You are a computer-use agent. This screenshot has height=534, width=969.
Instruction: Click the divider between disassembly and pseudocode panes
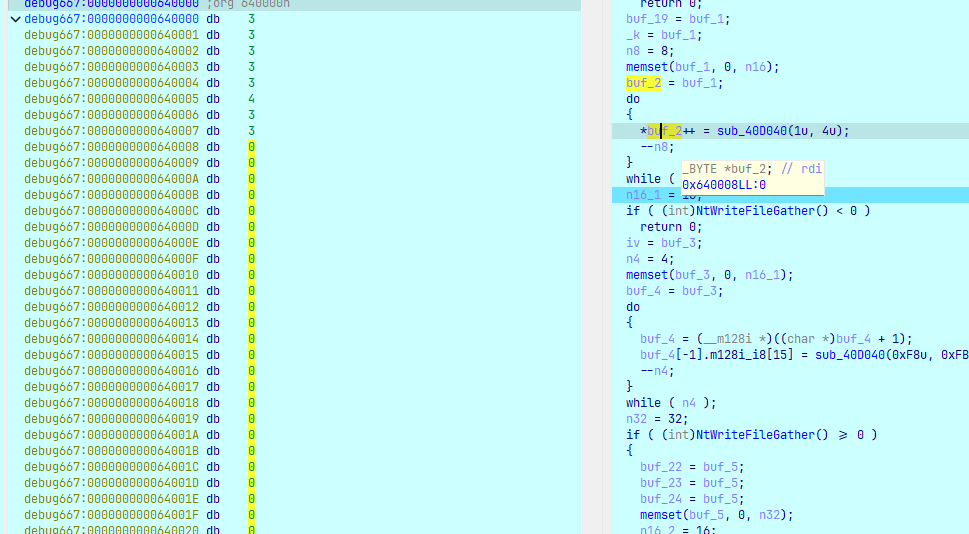tap(594, 267)
